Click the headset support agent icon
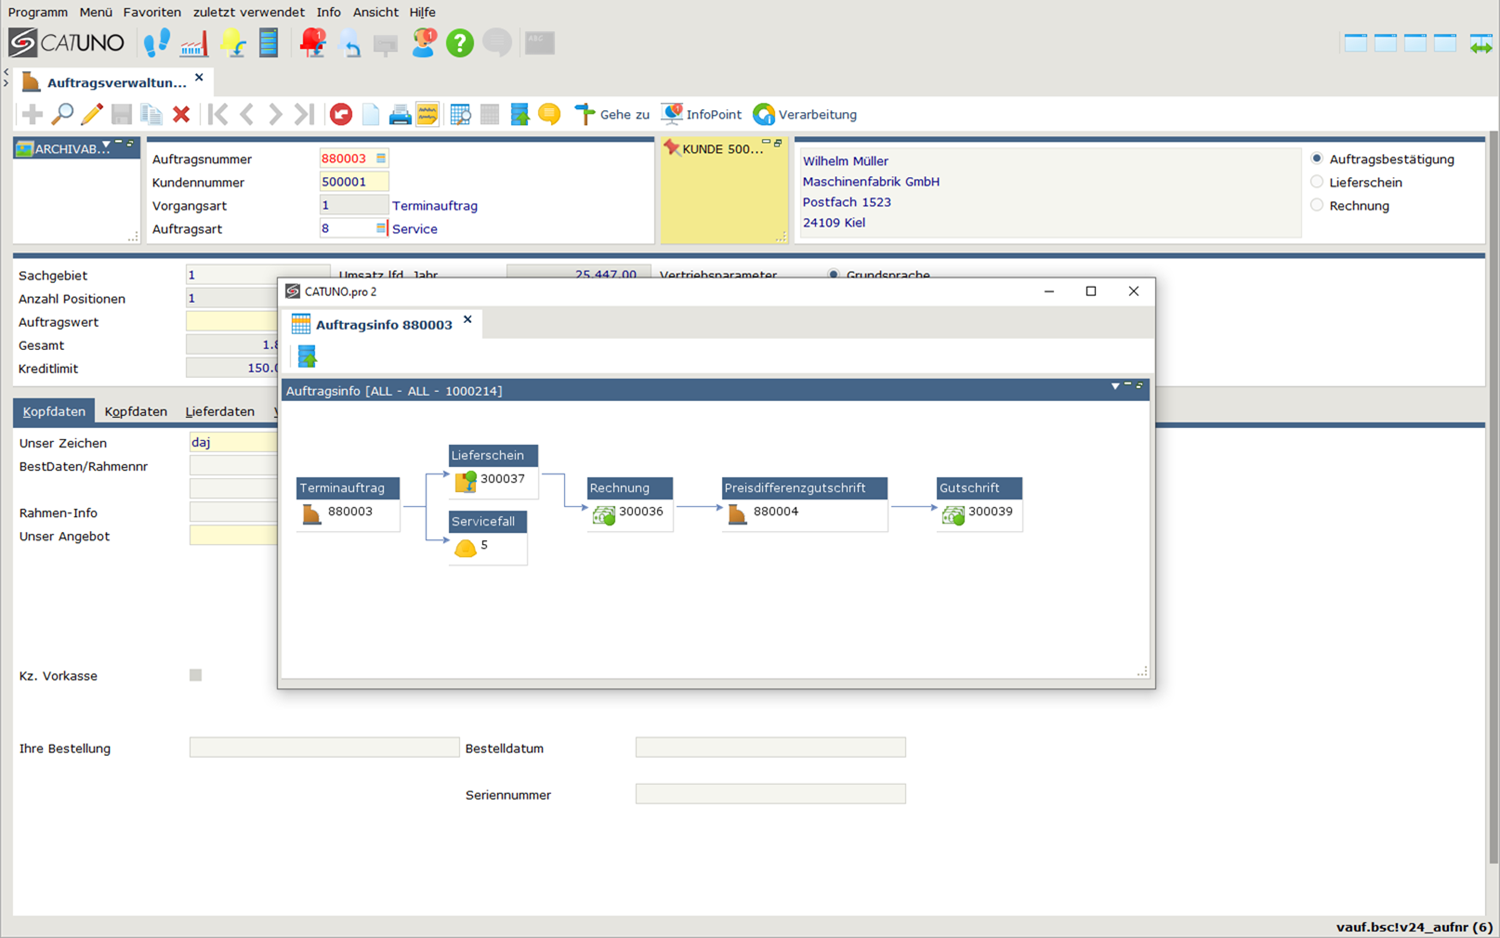The height and width of the screenshot is (938, 1500). pyautogui.click(x=424, y=43)
